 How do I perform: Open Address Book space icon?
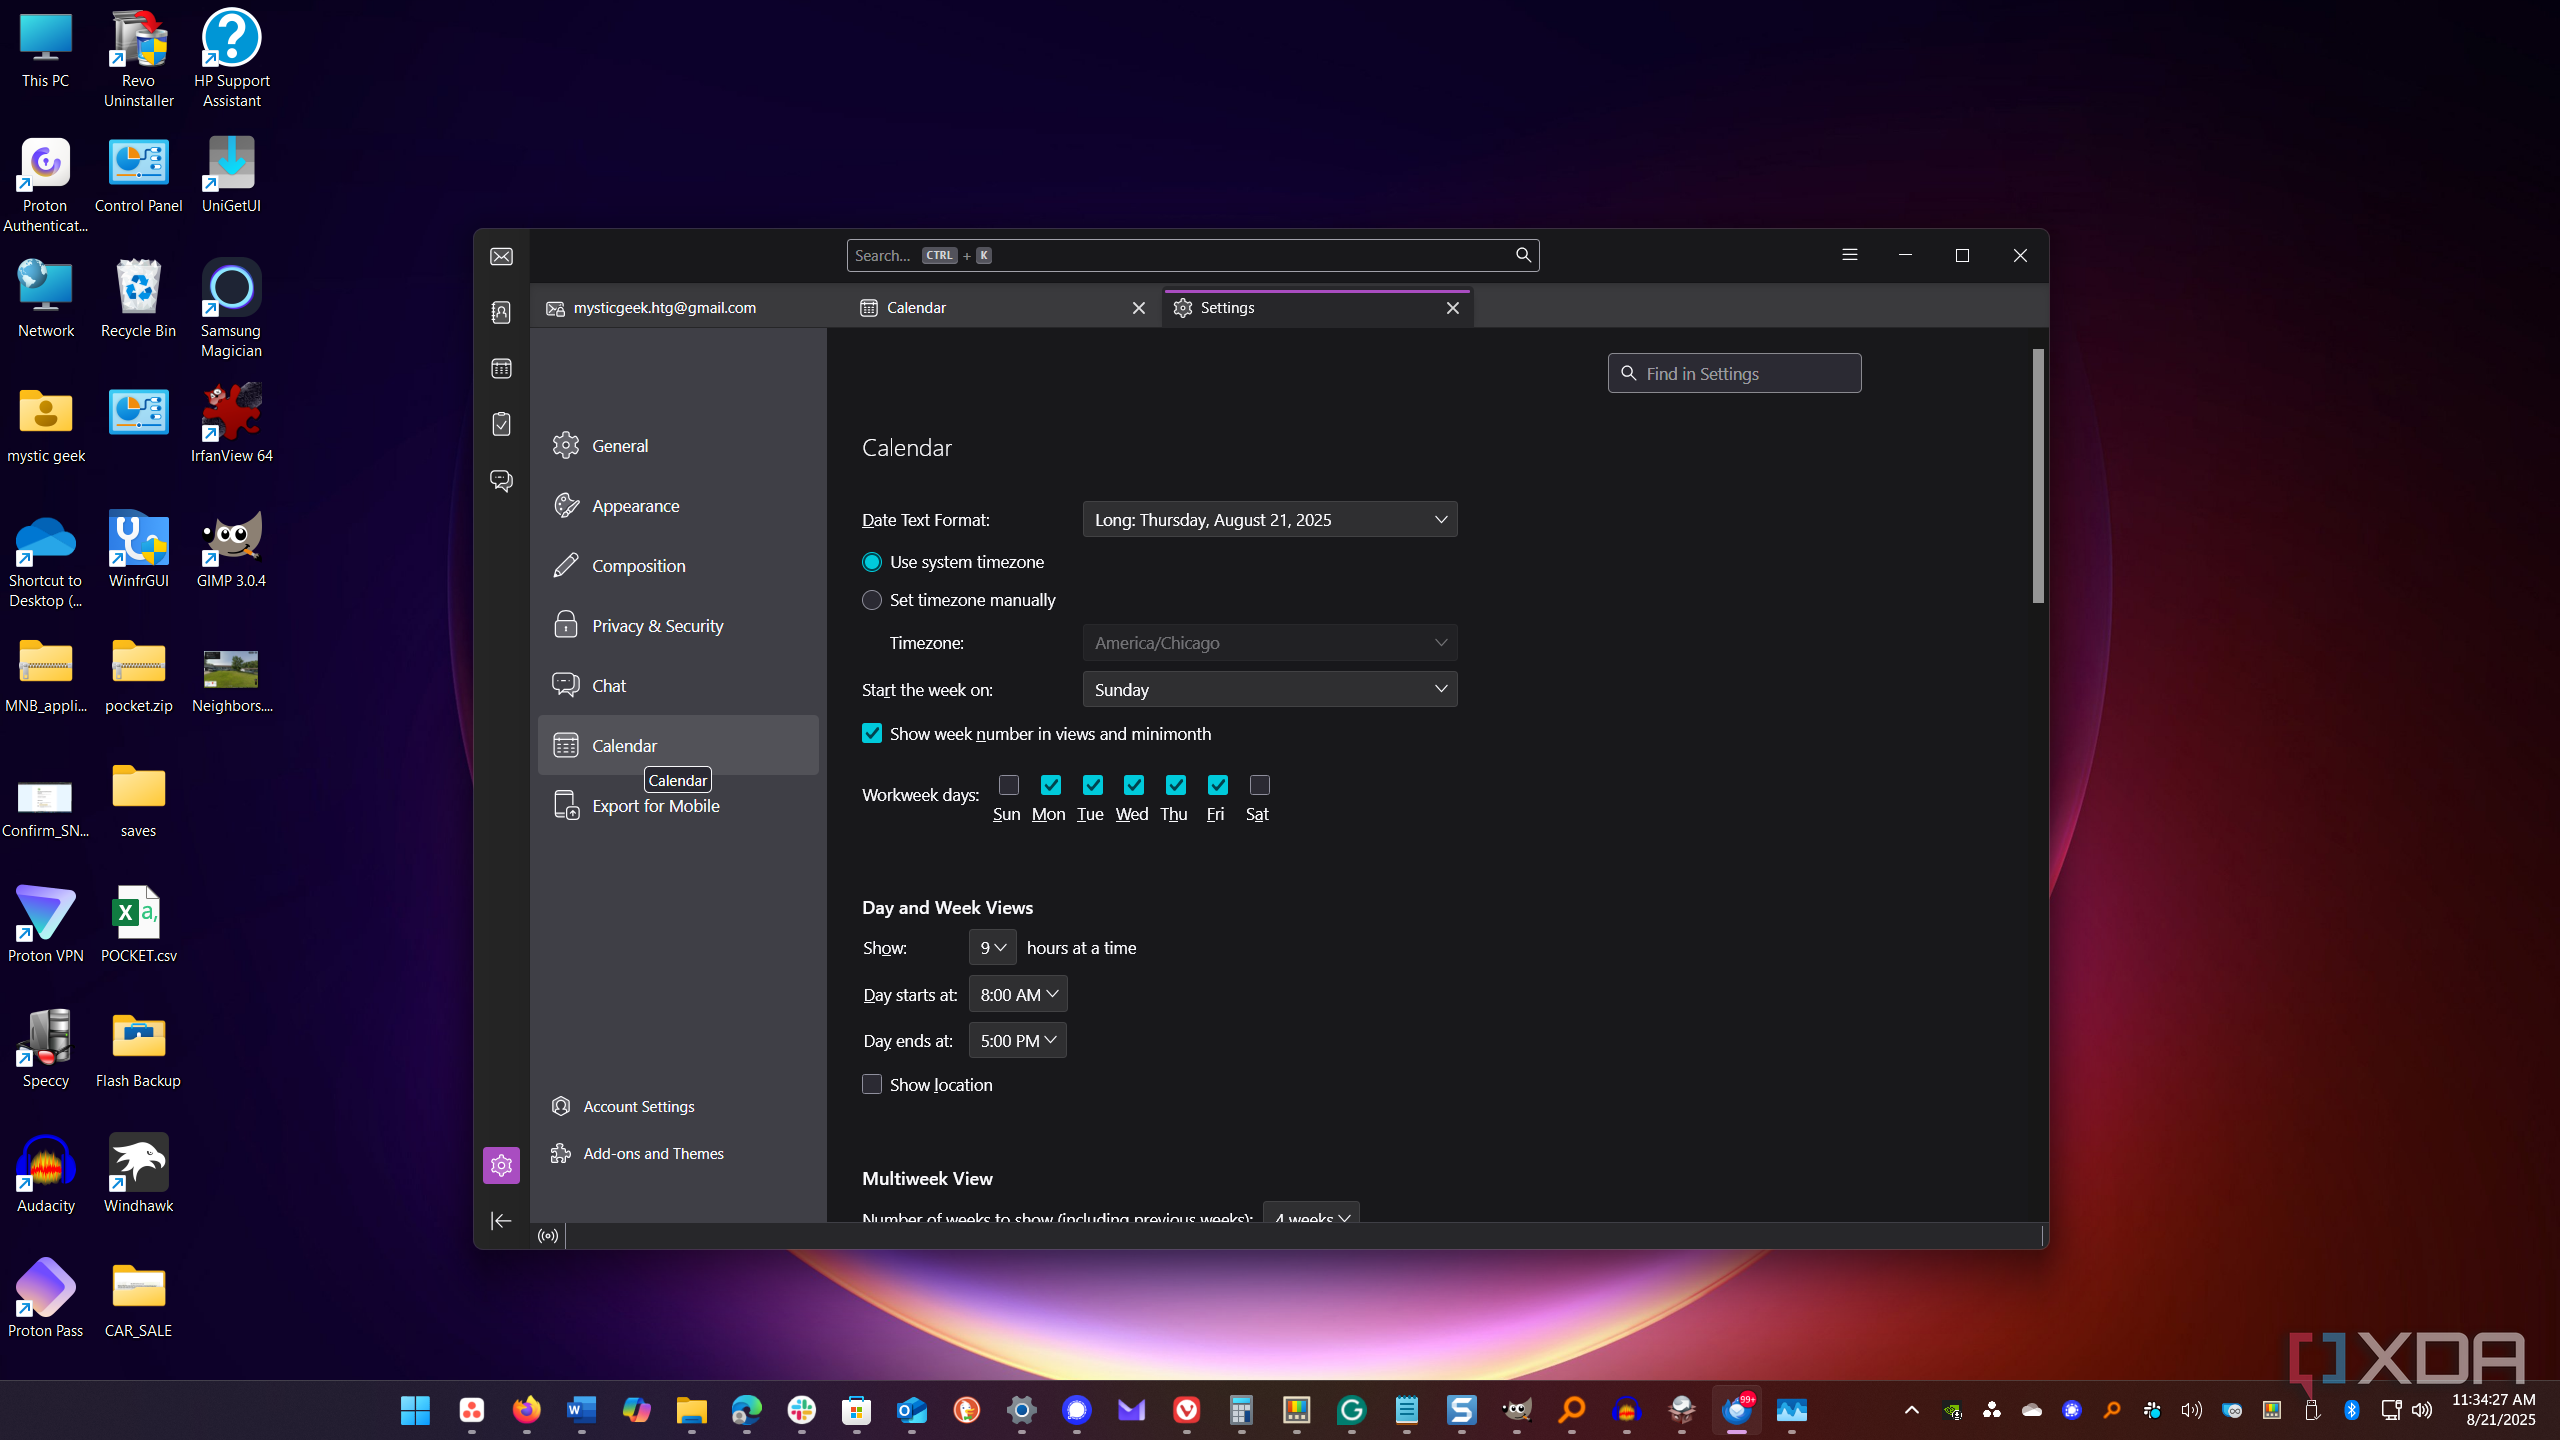[501, 312]
